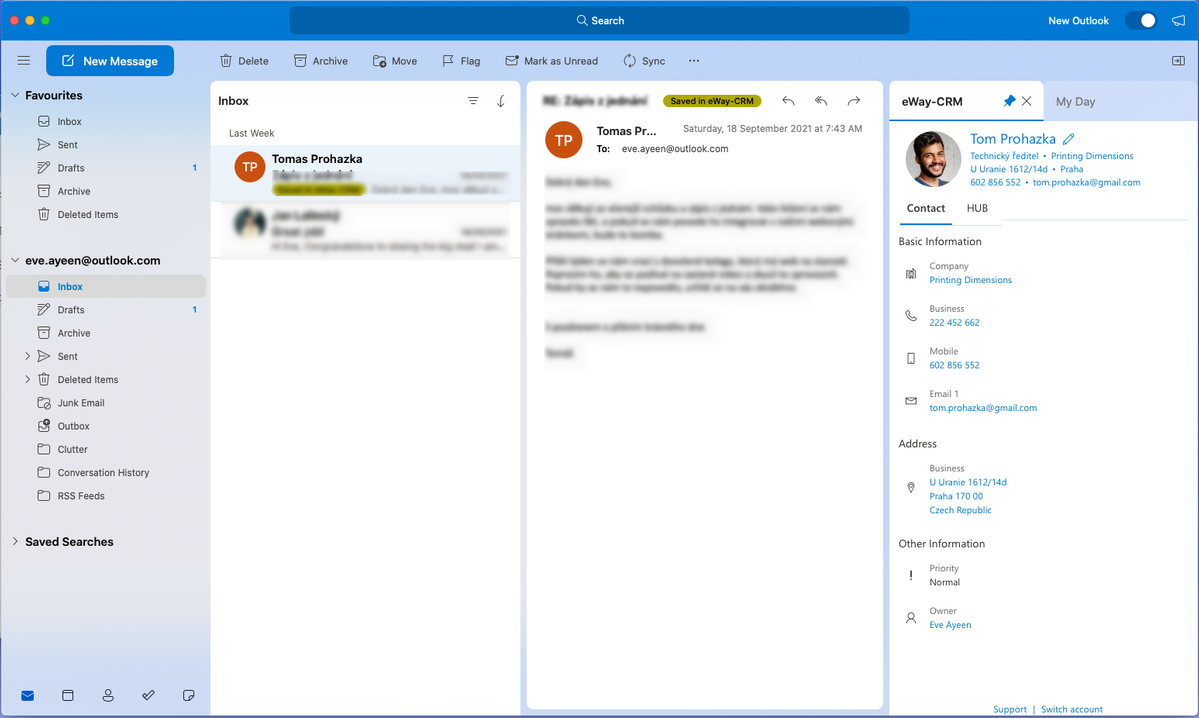Switch to the Contact tab
Image resolution: width=1199 pixels, height=718 pixels.
point(925,208)
